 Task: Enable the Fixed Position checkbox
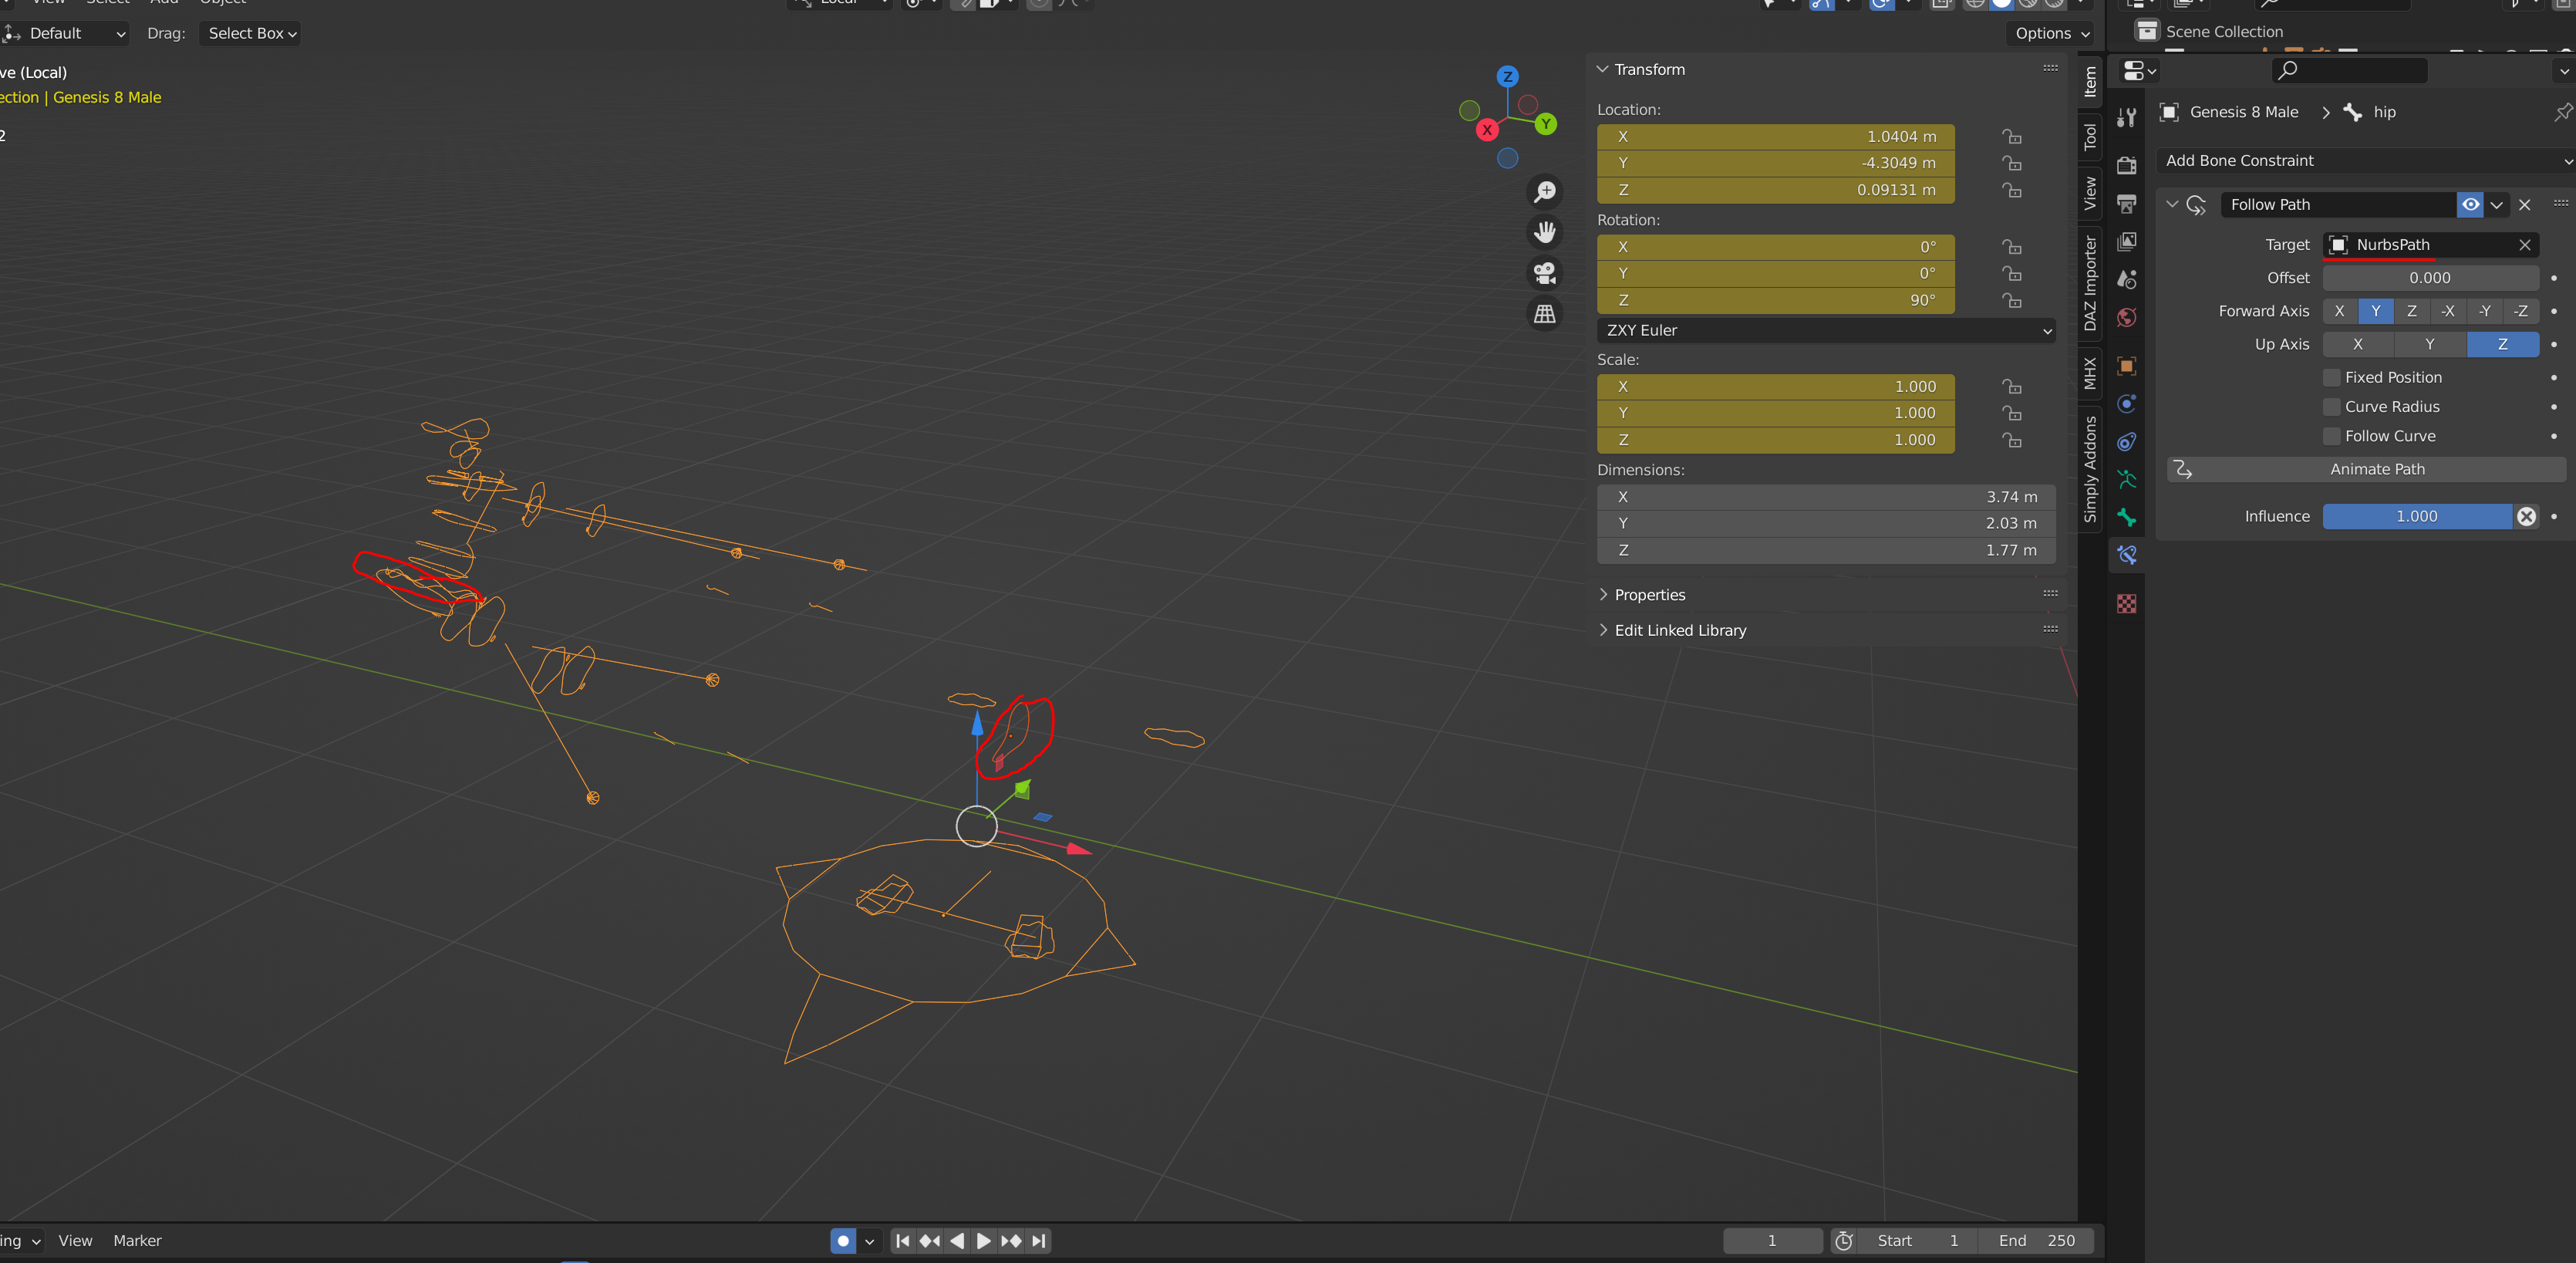point(2332,377)
